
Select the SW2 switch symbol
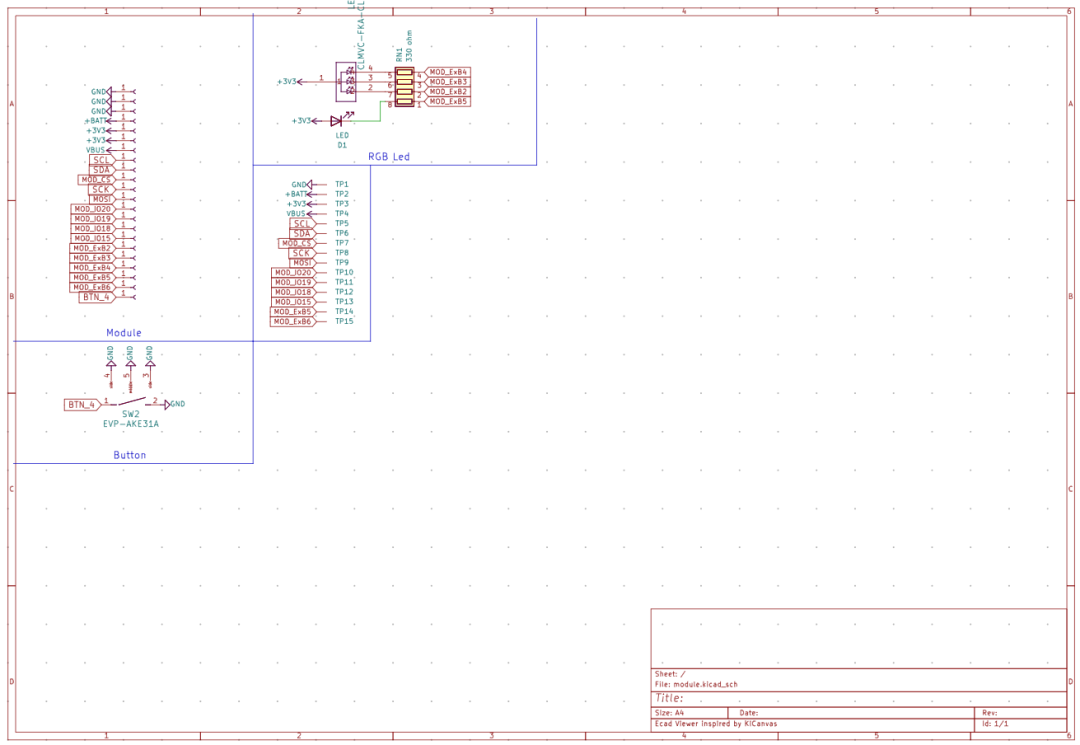coord(131,401)
